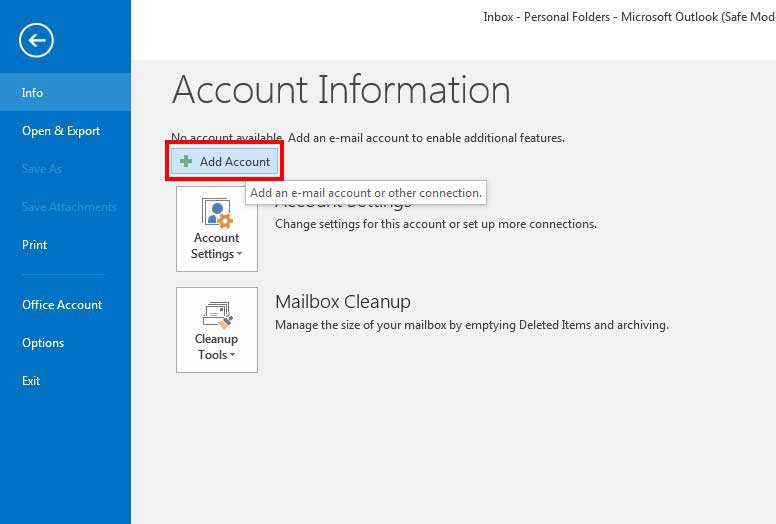
Task: Open the Info tab
Action: (65, 93)
